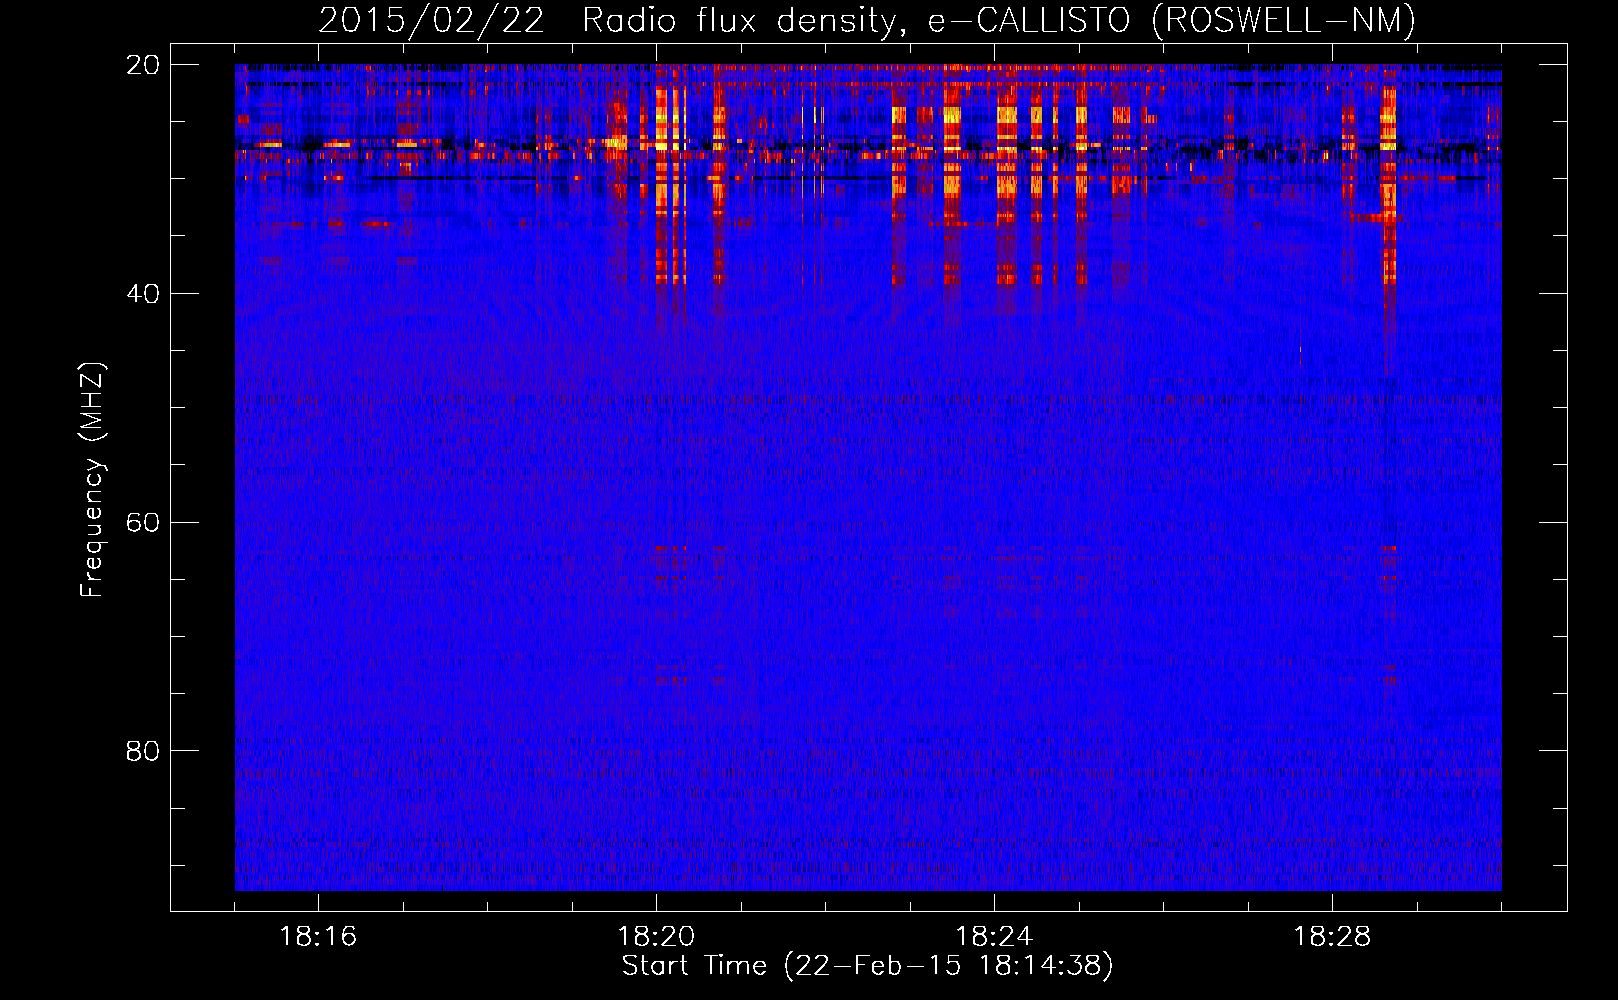This screenshot has height=1000, width=1618.
Task: Click the time tick label 18:16
Action: coord(318,937)
